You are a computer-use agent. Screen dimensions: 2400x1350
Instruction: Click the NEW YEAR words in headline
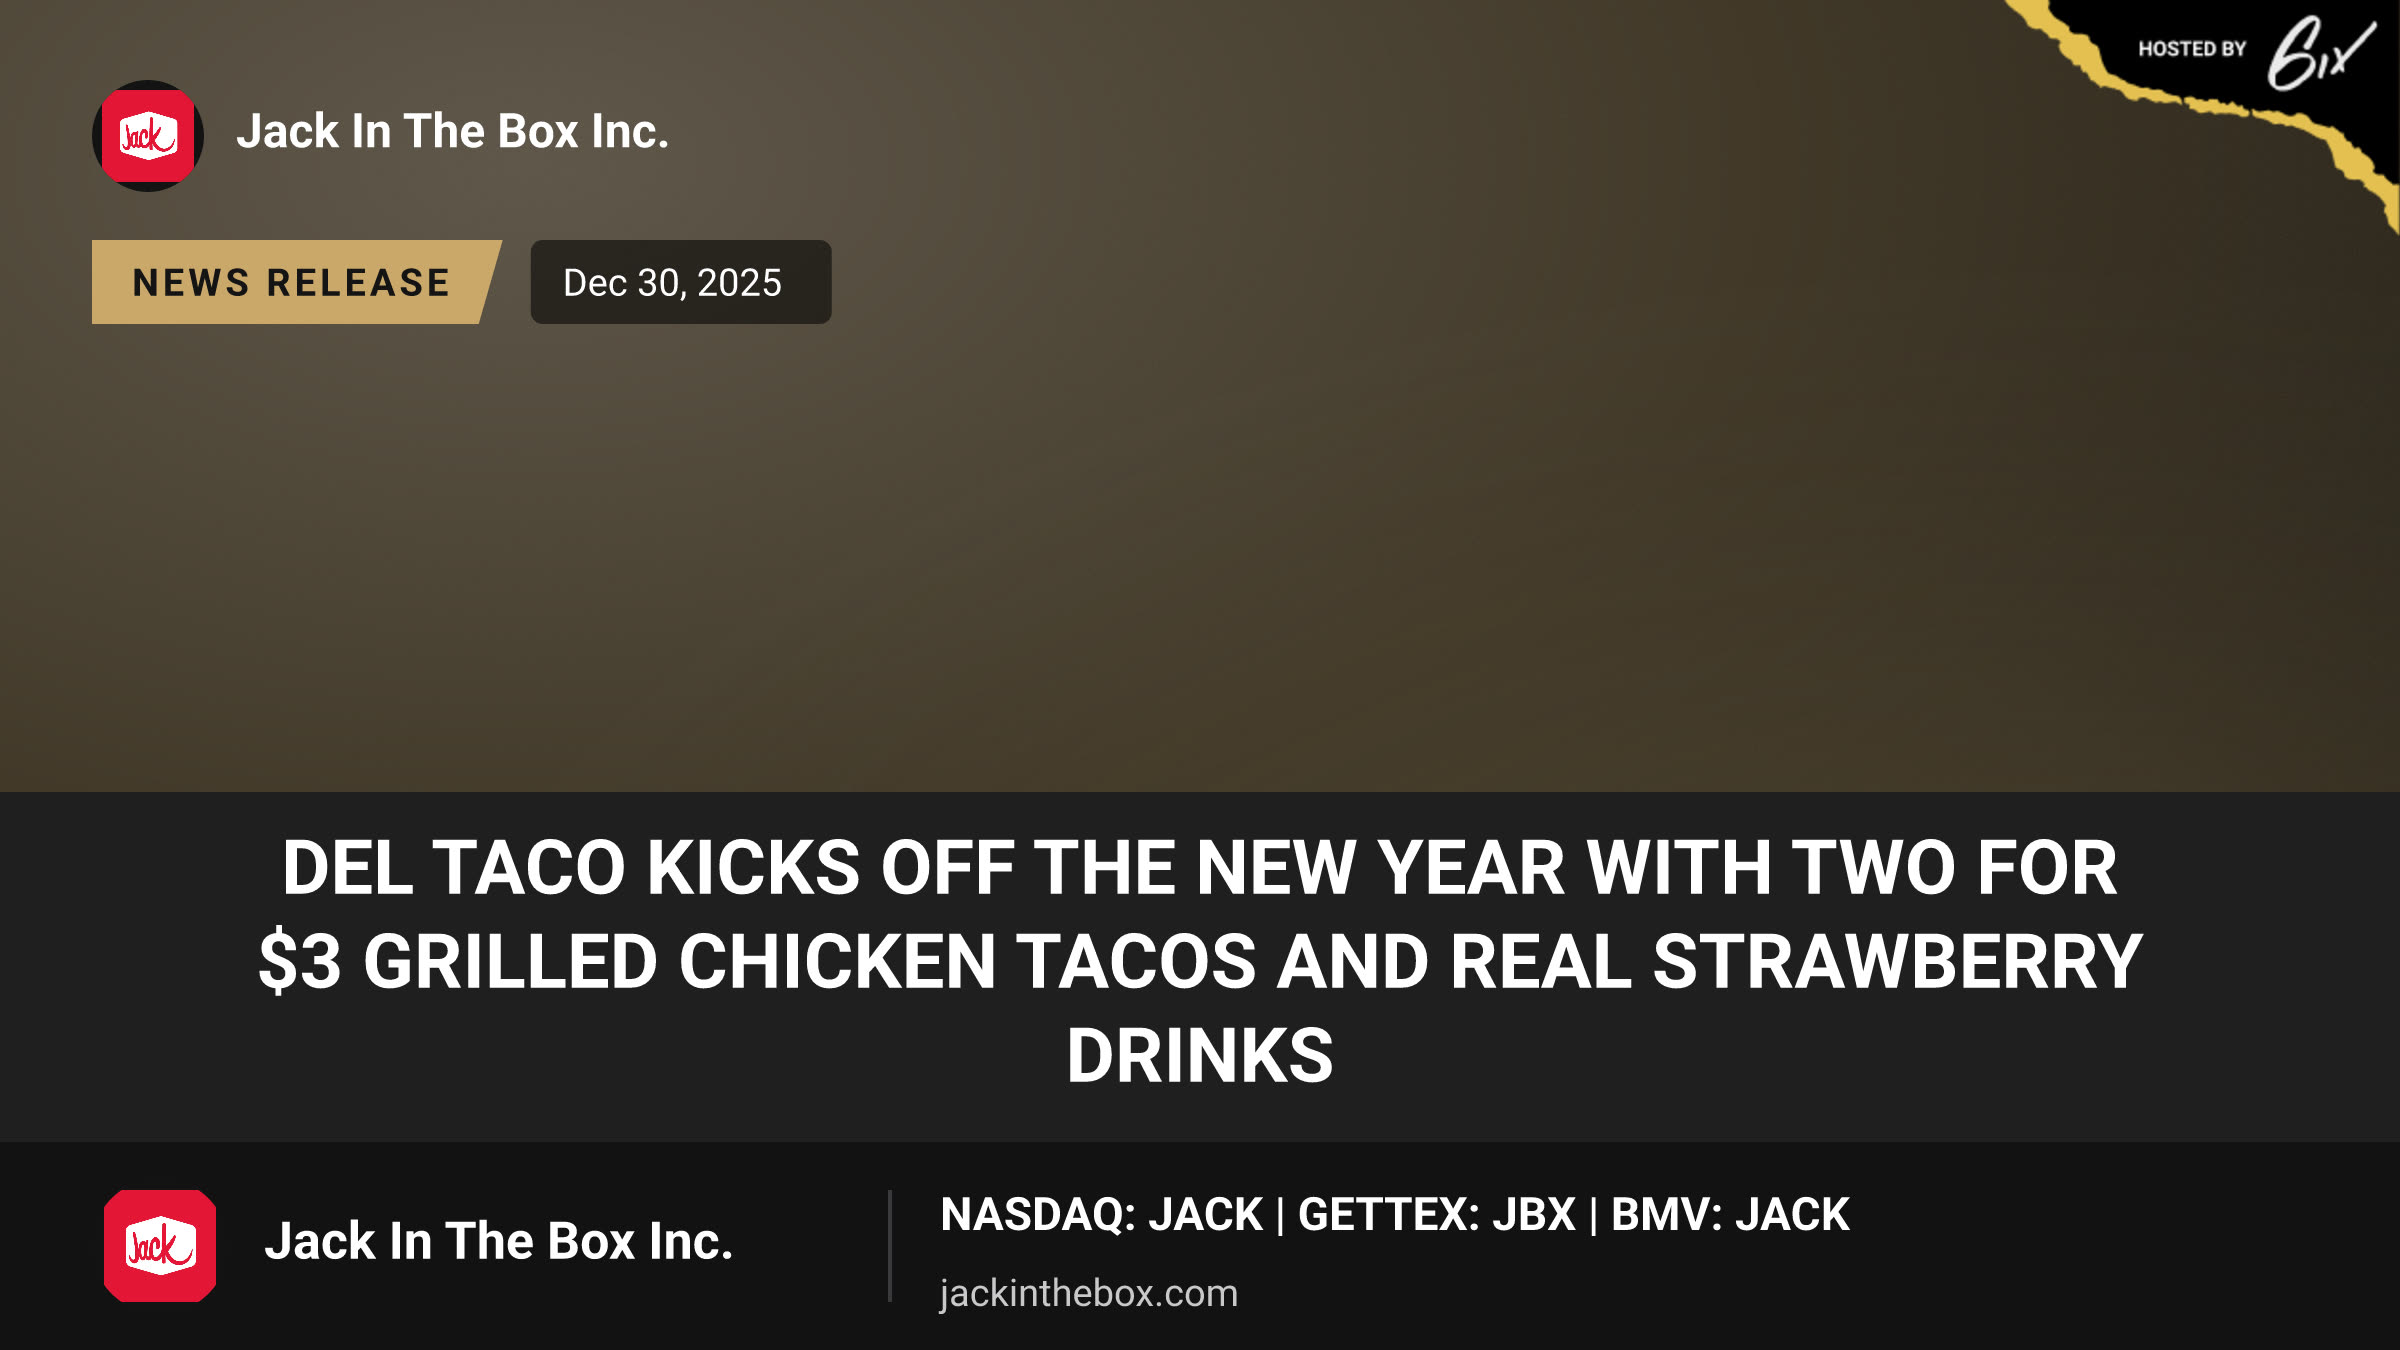point(1380,867)
